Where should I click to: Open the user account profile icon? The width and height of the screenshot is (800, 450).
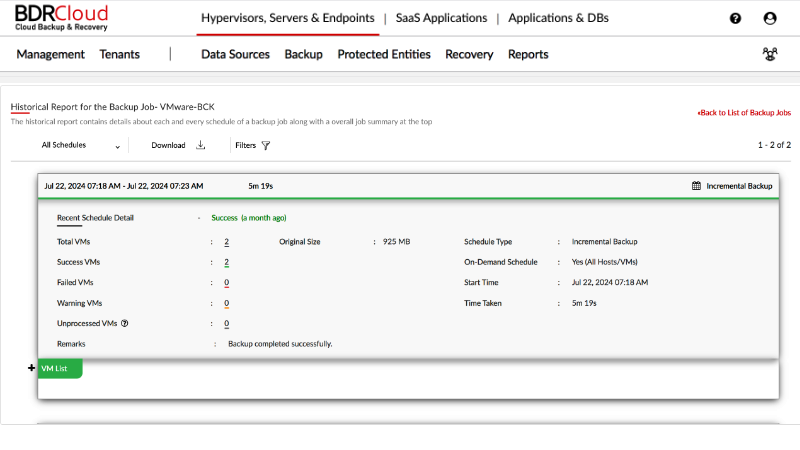pos(770,18)
